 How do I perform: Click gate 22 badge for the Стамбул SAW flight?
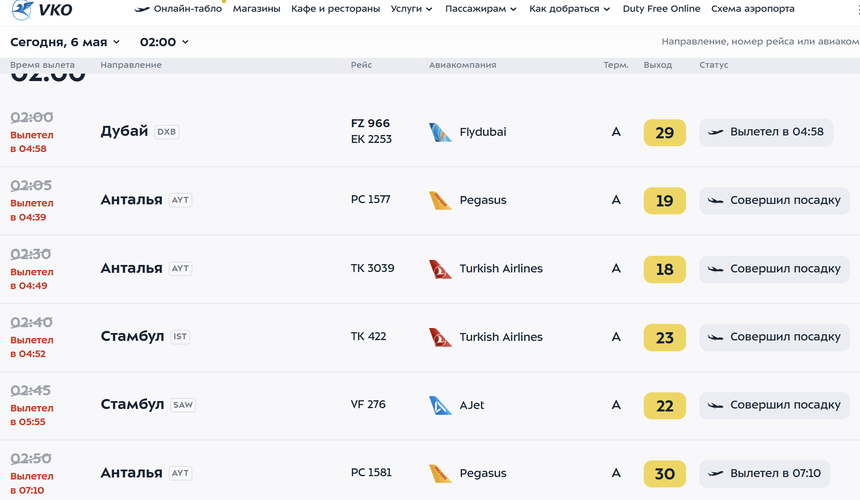tap(665, 406)
